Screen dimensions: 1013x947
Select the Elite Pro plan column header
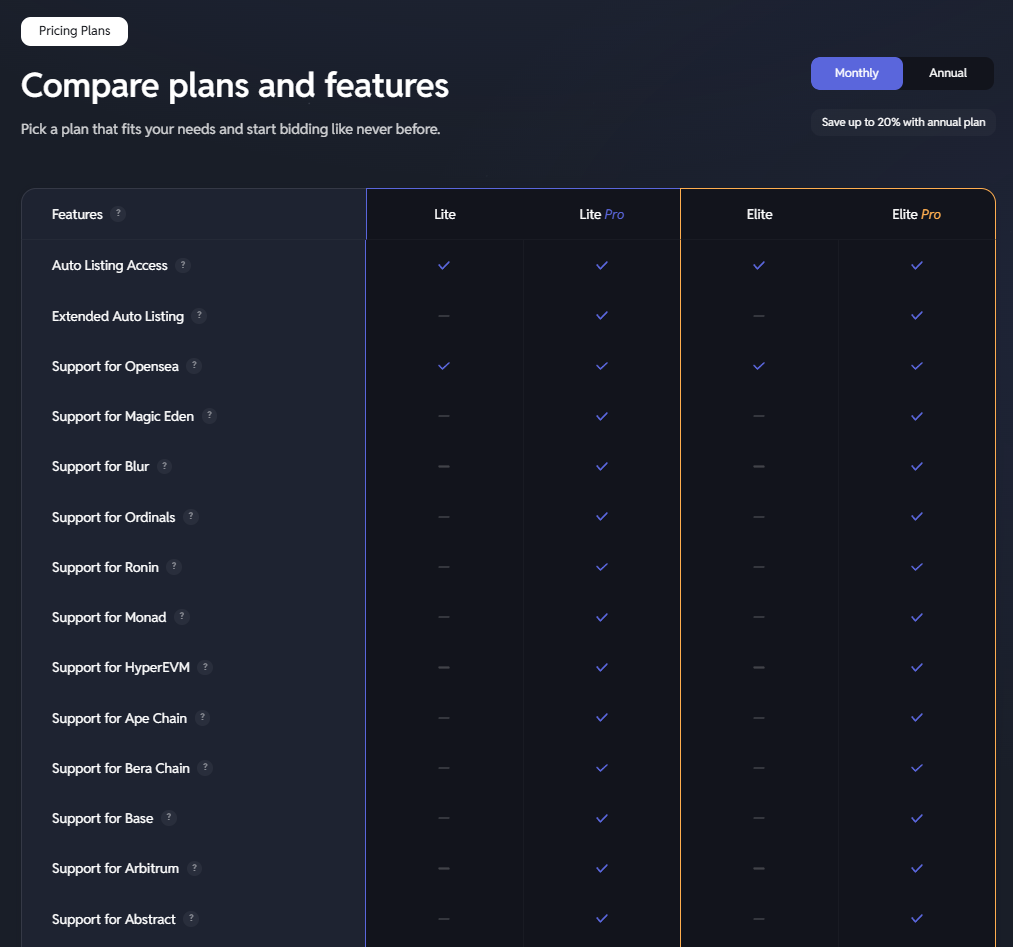click(916, 214)
